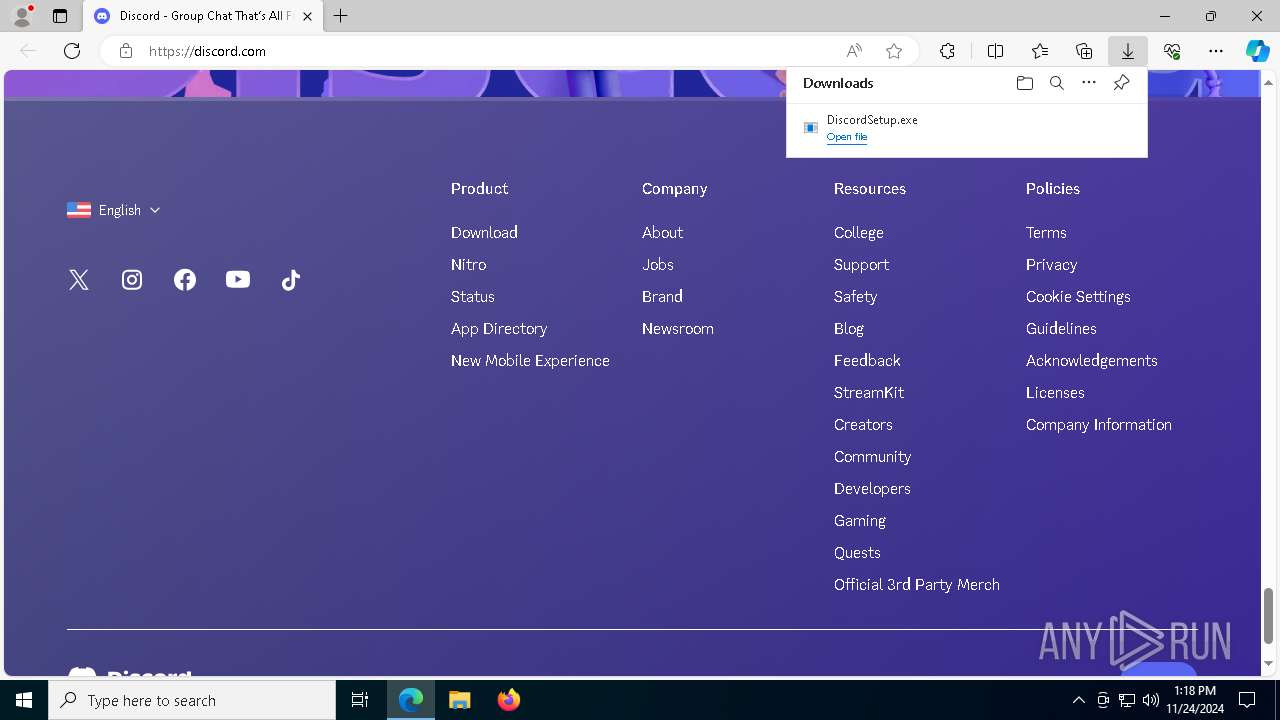Image resolution: width=1280 pixels, height=720 pixels.
Task: Open the Terms link
Action: pos(1046,232)
